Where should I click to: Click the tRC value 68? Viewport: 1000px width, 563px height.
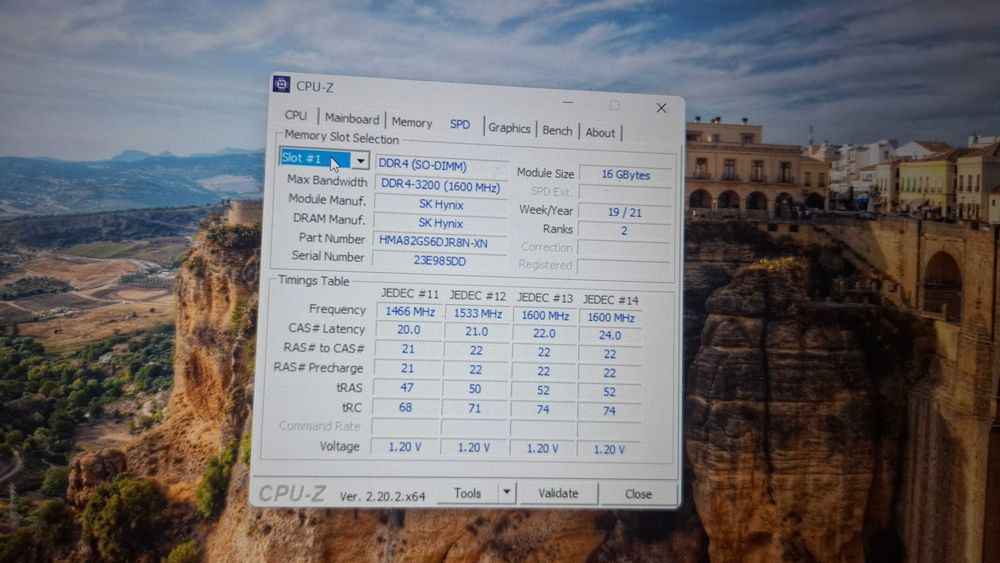(x=406, y=407)
